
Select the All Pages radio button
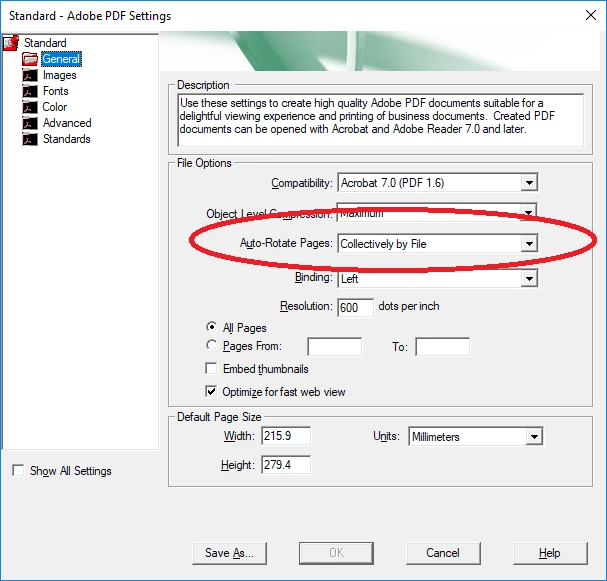click(x=211, y=327)
